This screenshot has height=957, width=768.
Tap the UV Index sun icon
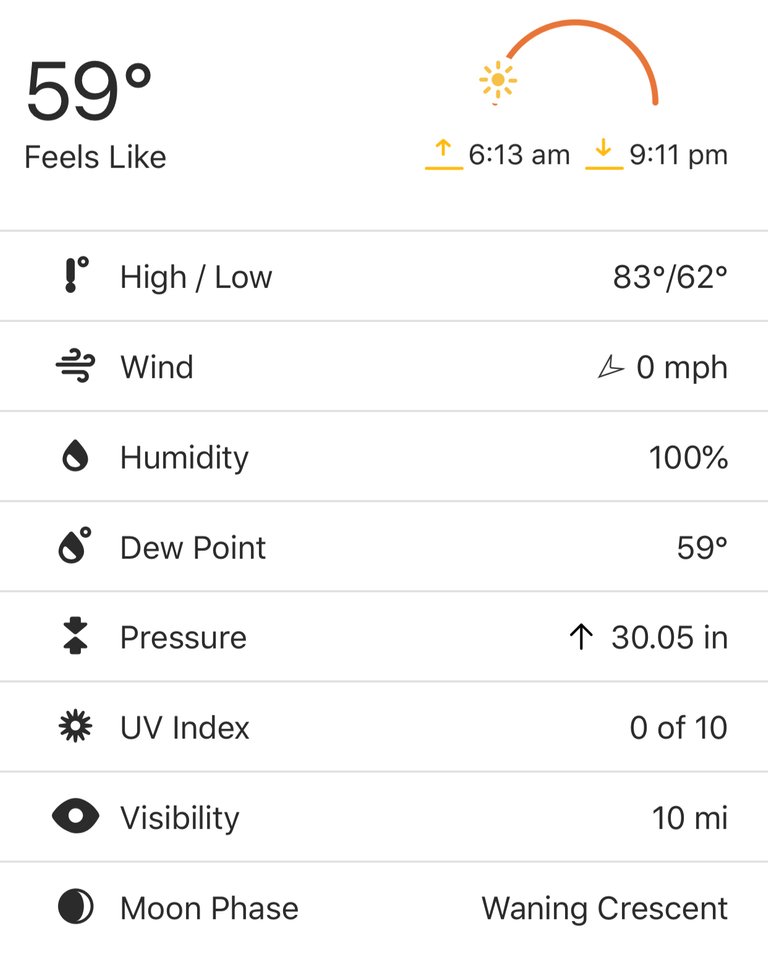75,726
